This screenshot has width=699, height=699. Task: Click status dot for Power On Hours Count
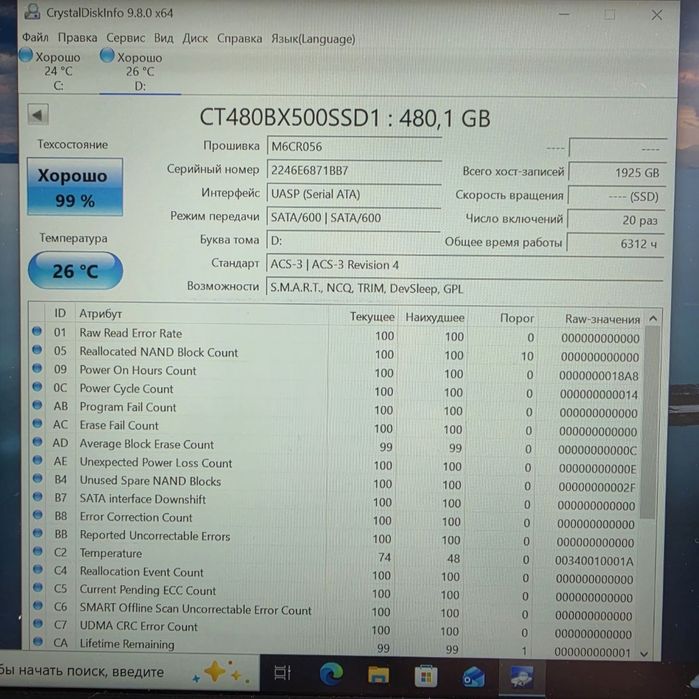pyautogui.click(x=37, y=368)
